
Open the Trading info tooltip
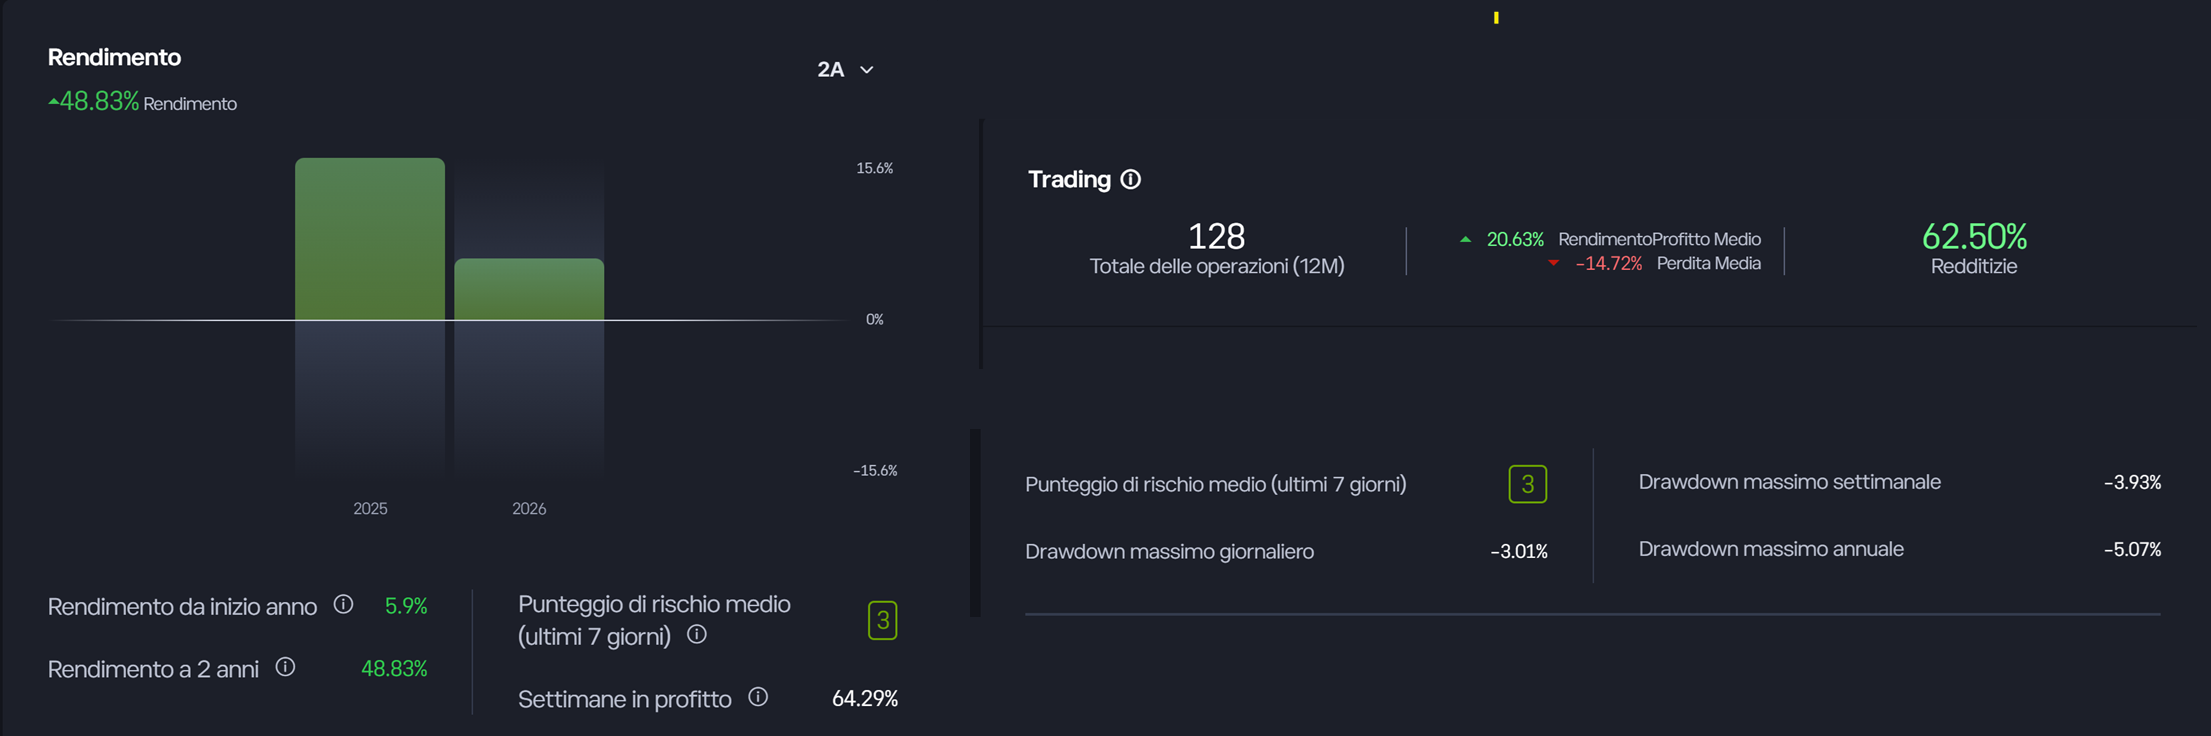pyautogui.click(x=1130, y=179)
